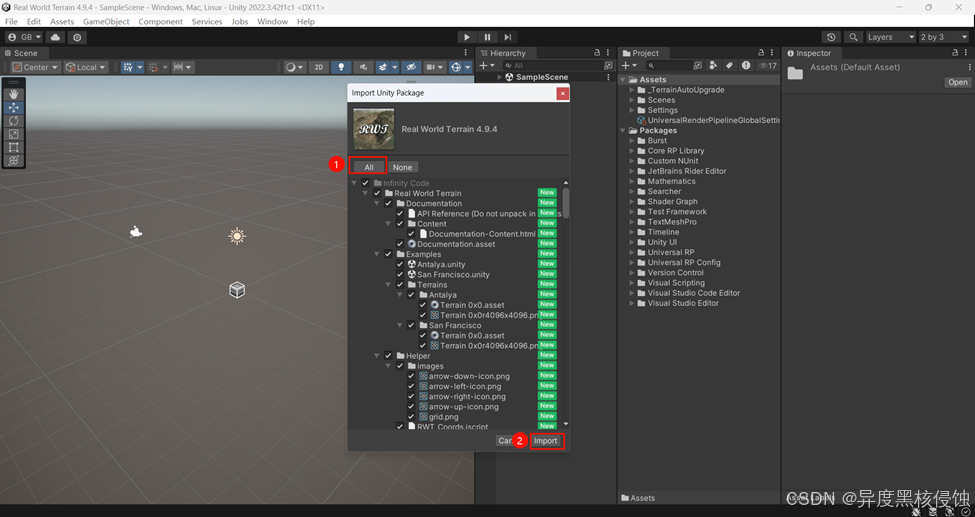Toggle scene lighting bulb icon
The height and width of the screenshot is (517, 975).
(x=341, y=67)
